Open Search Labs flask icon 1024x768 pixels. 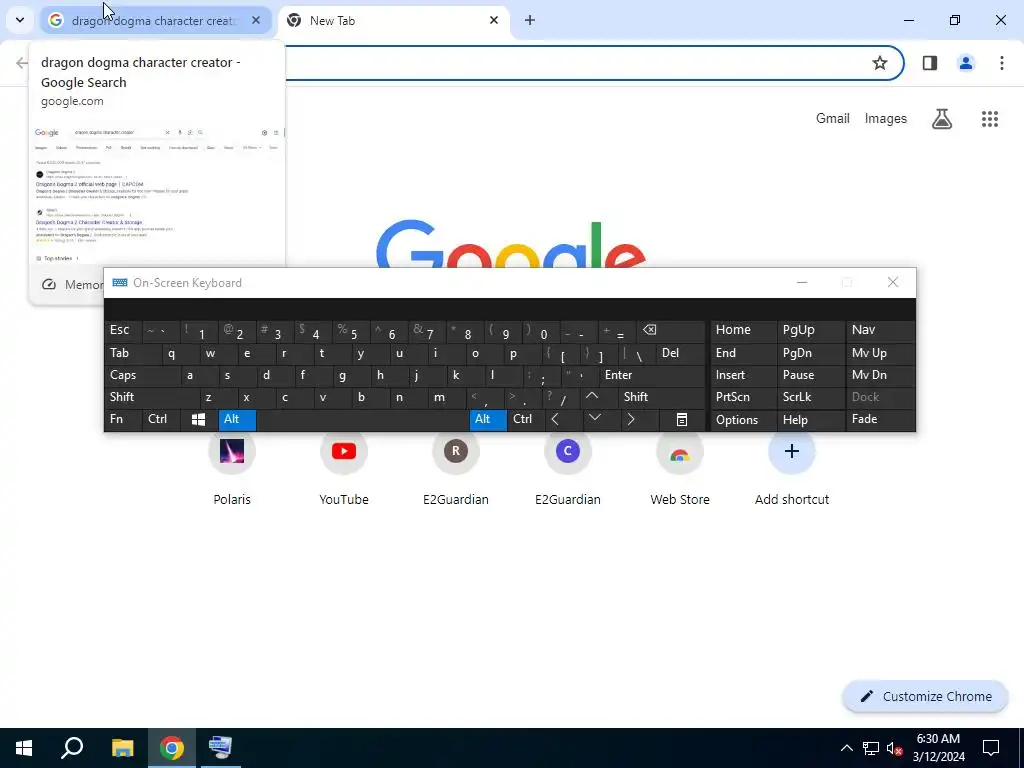942,119
